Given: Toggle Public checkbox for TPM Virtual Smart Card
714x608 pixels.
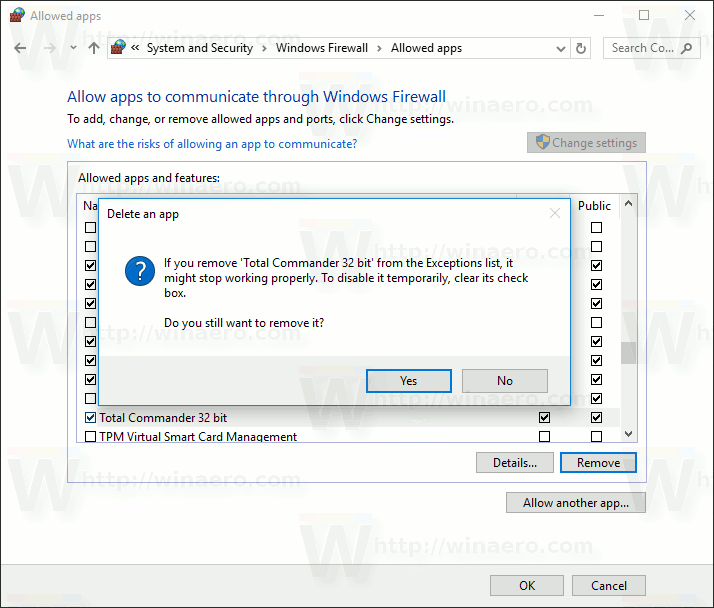Looking at the screenshot, I should pyautogui.click(x=596, y=436).
